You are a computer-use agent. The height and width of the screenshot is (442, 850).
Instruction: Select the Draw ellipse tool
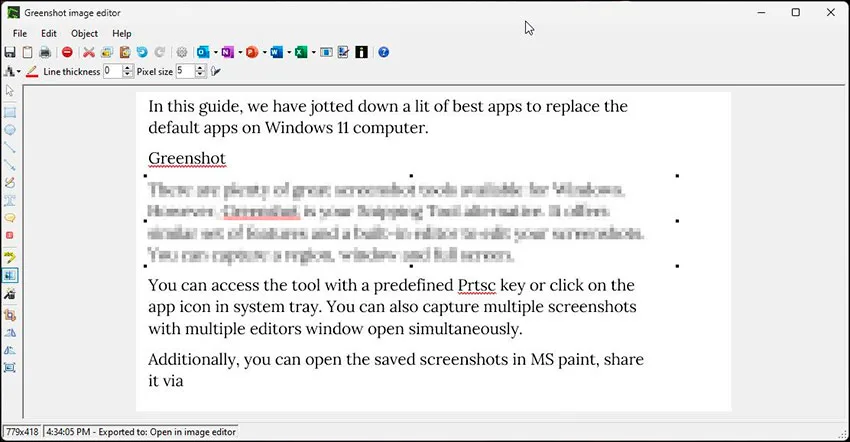(10, 130)
